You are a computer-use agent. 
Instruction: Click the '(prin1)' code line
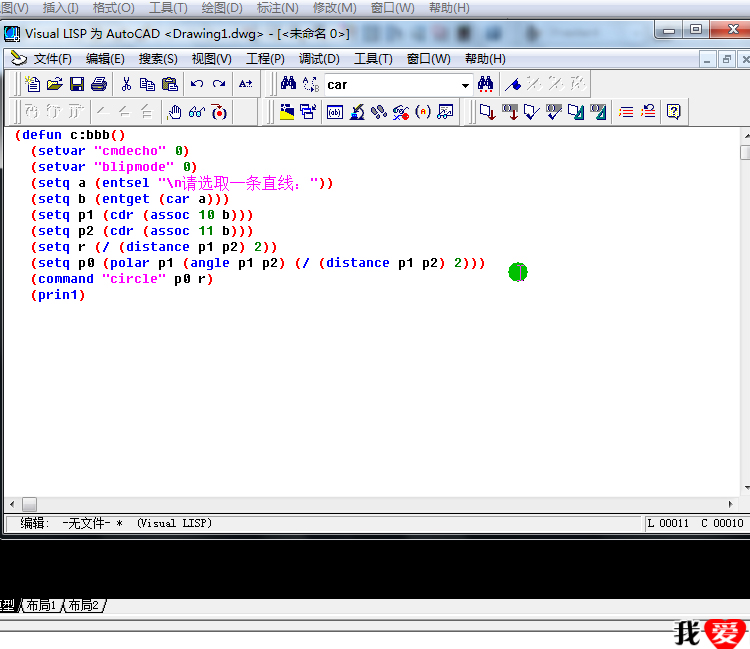pos(58,295)
